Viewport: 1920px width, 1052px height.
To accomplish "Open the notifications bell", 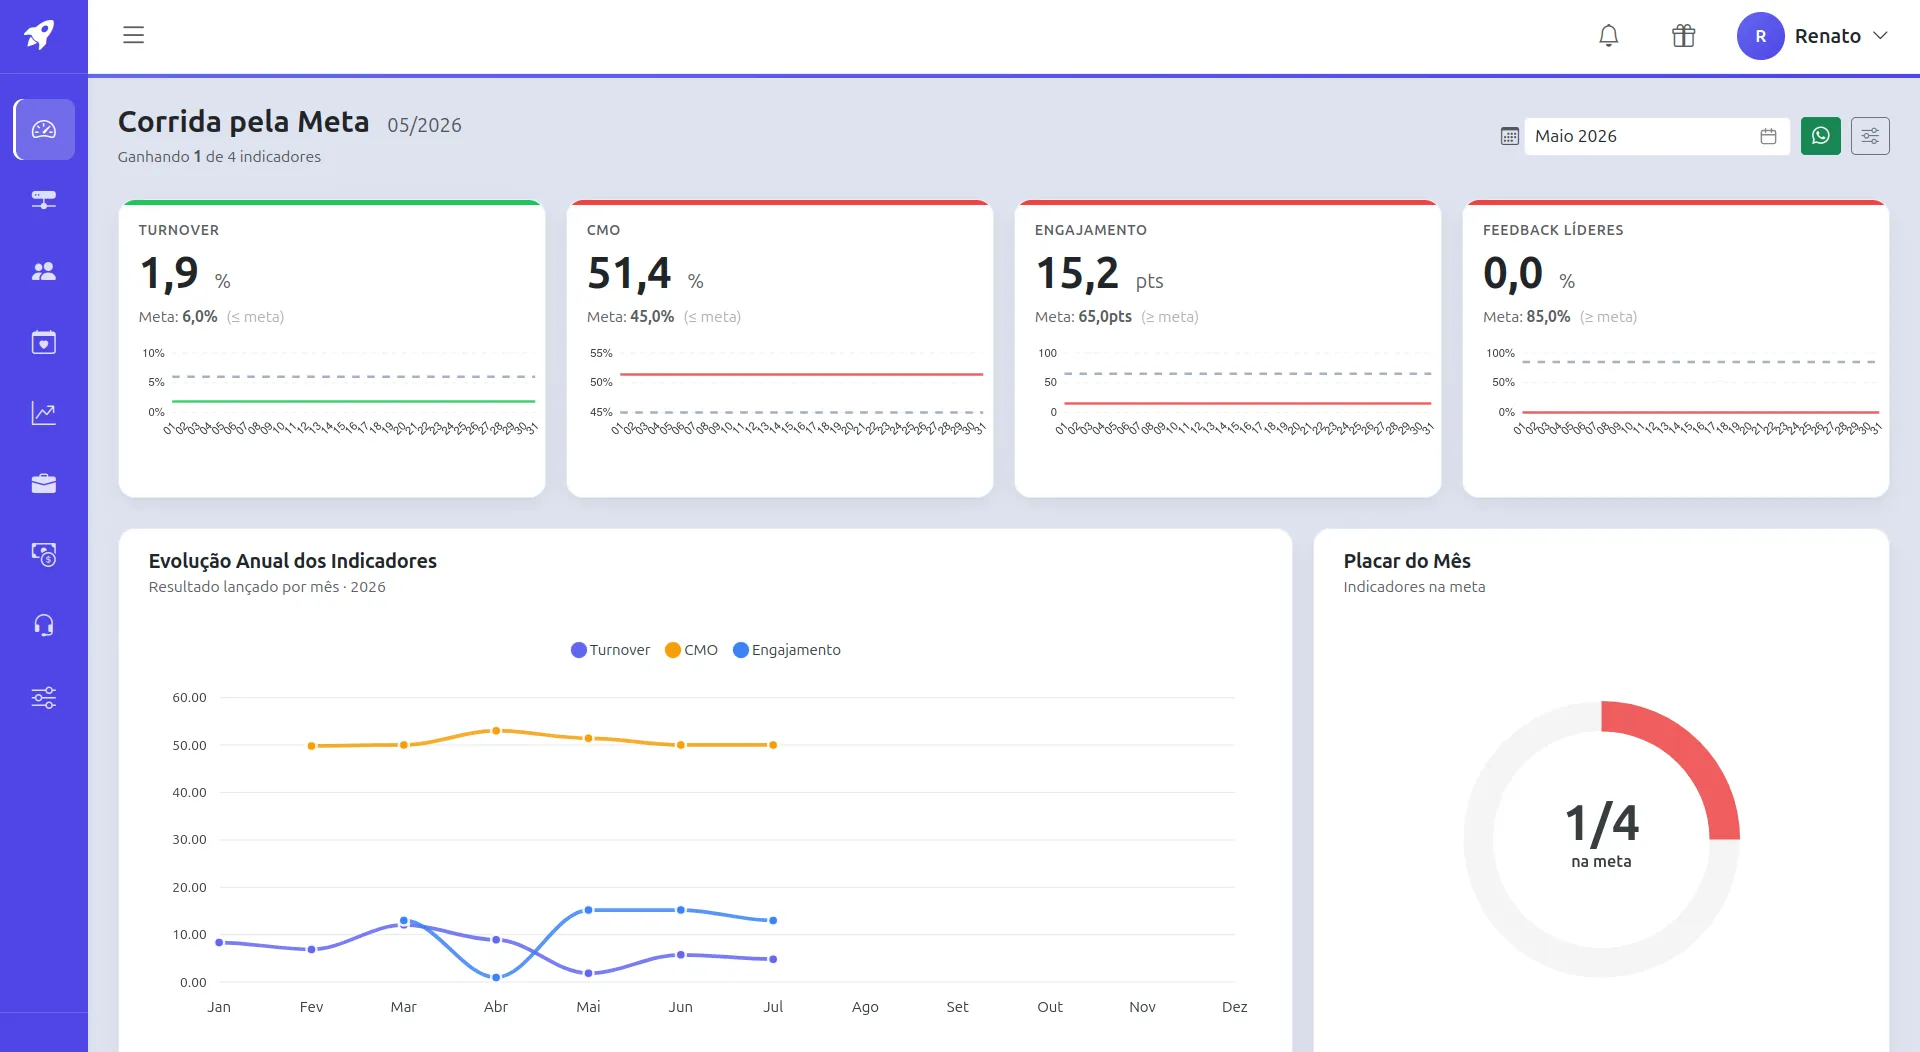I will tap(1608, 36).
